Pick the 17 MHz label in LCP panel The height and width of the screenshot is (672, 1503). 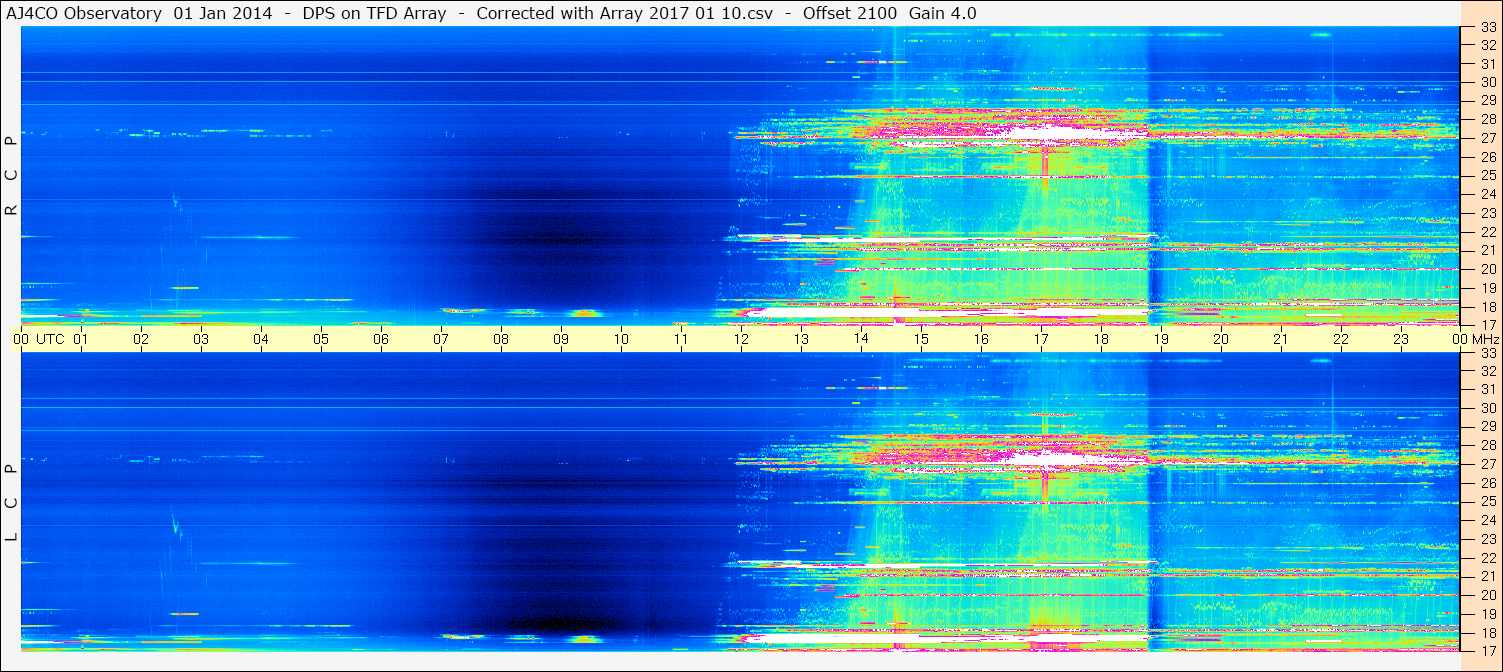1487,650
